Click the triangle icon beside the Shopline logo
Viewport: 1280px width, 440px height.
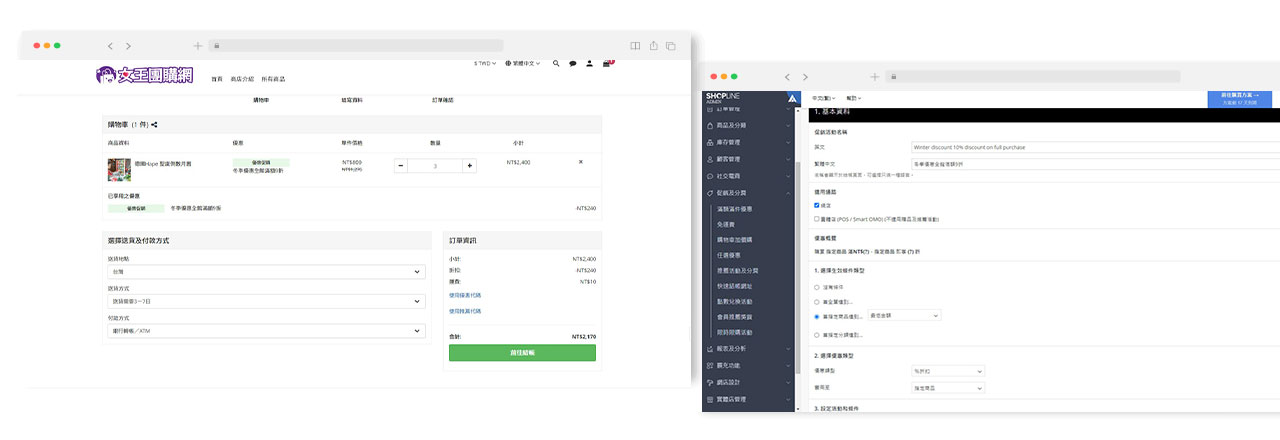click(x=792, y=98)
